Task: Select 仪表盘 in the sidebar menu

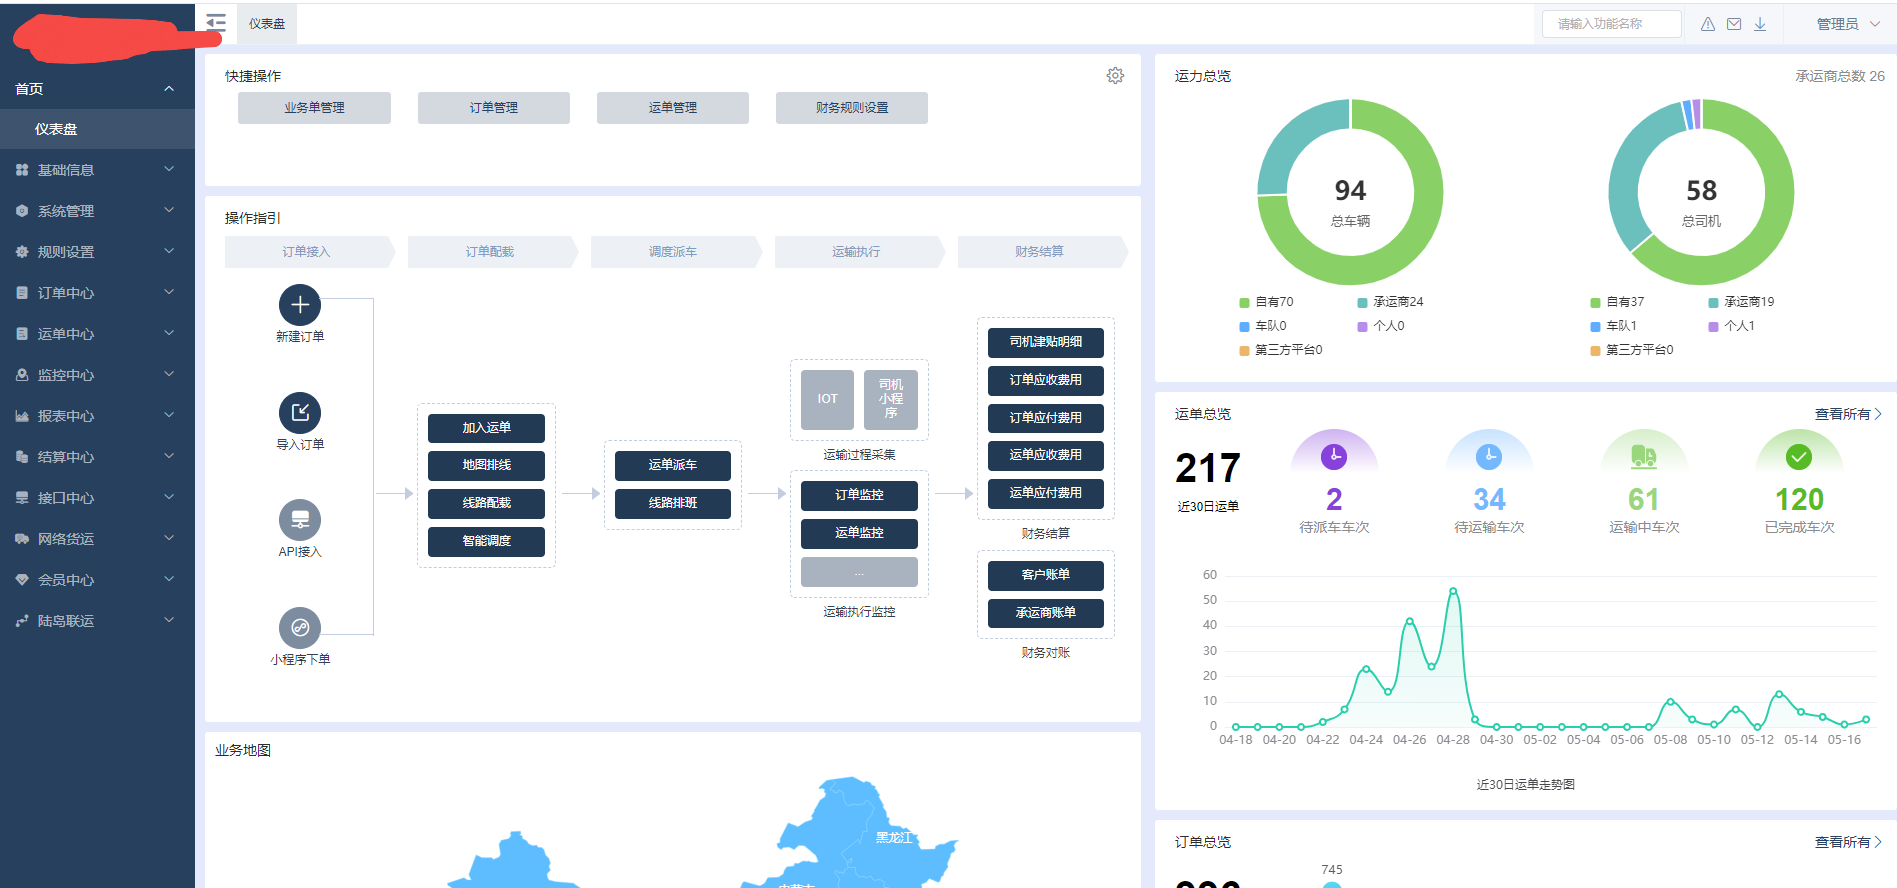Action: click(97, 129)
